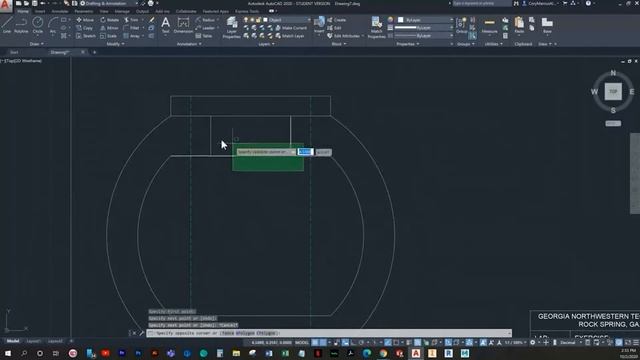640x360 pixels.
Task: Activate the Fillet tool
Action: (131, 28)
